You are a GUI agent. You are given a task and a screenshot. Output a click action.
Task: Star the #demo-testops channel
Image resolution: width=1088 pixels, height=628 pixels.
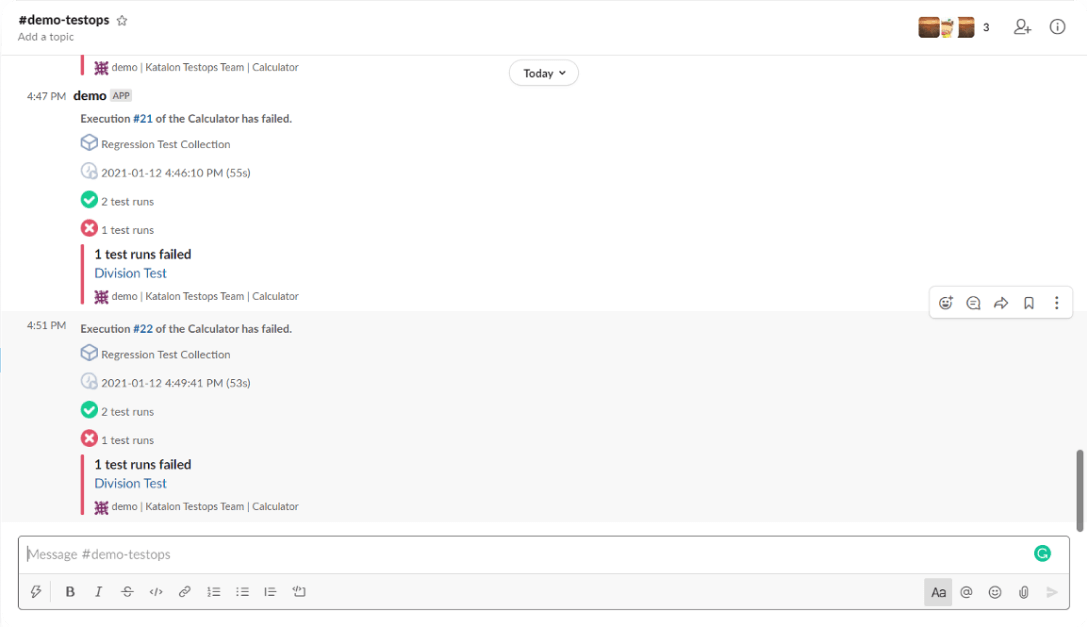(122, 21)
